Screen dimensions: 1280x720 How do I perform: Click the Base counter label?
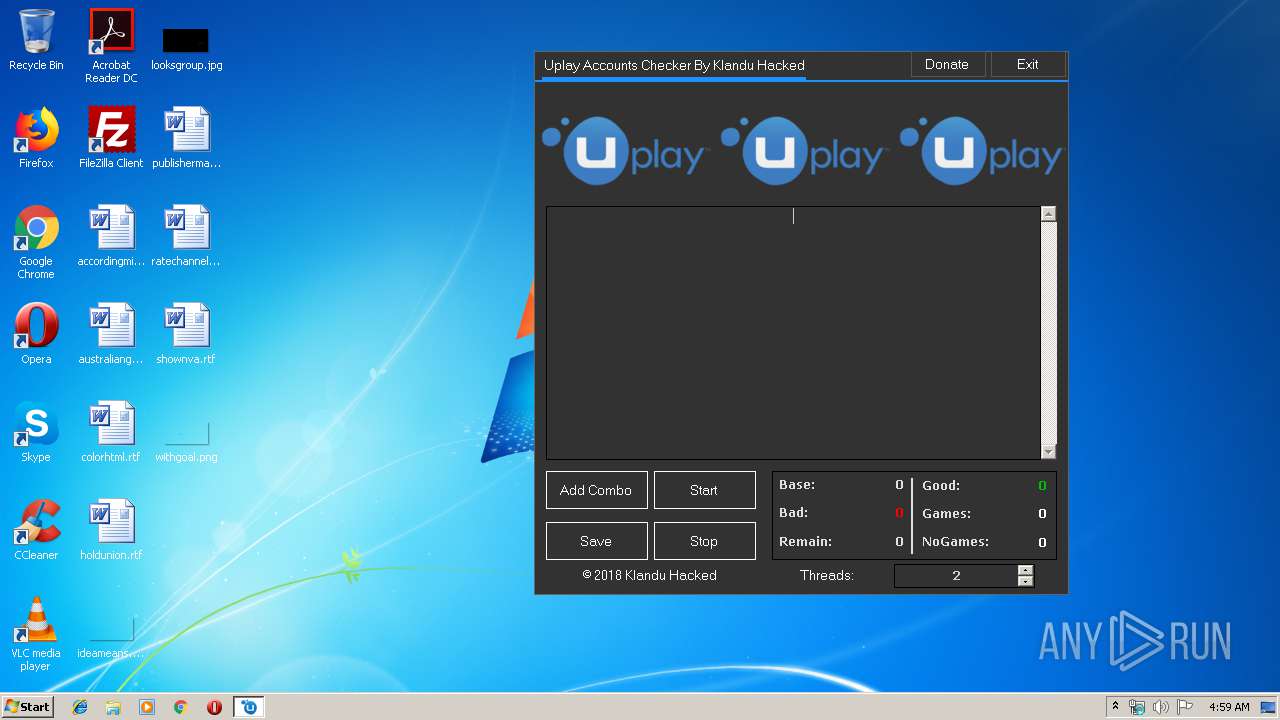[797, 484]
